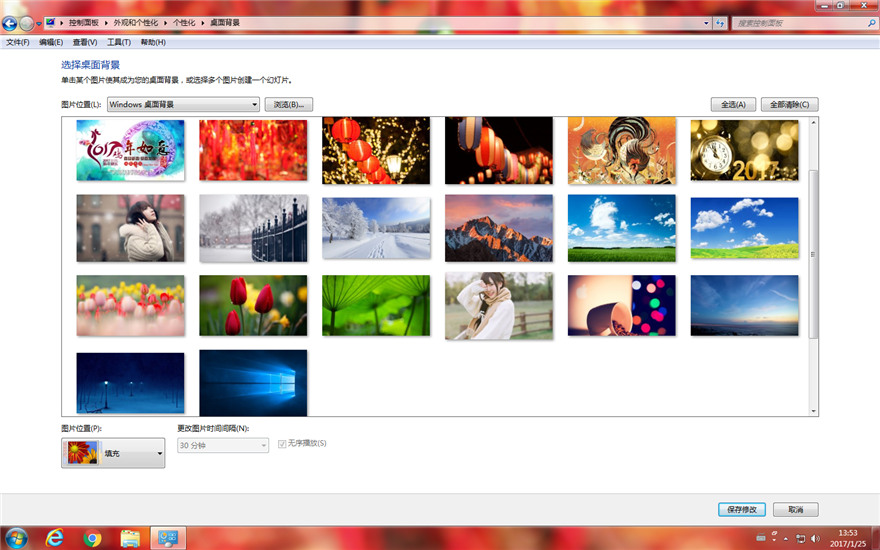Click the volume speaker tray icon
The width and height of the screenshot is (880, 550).
click(815, 538)
